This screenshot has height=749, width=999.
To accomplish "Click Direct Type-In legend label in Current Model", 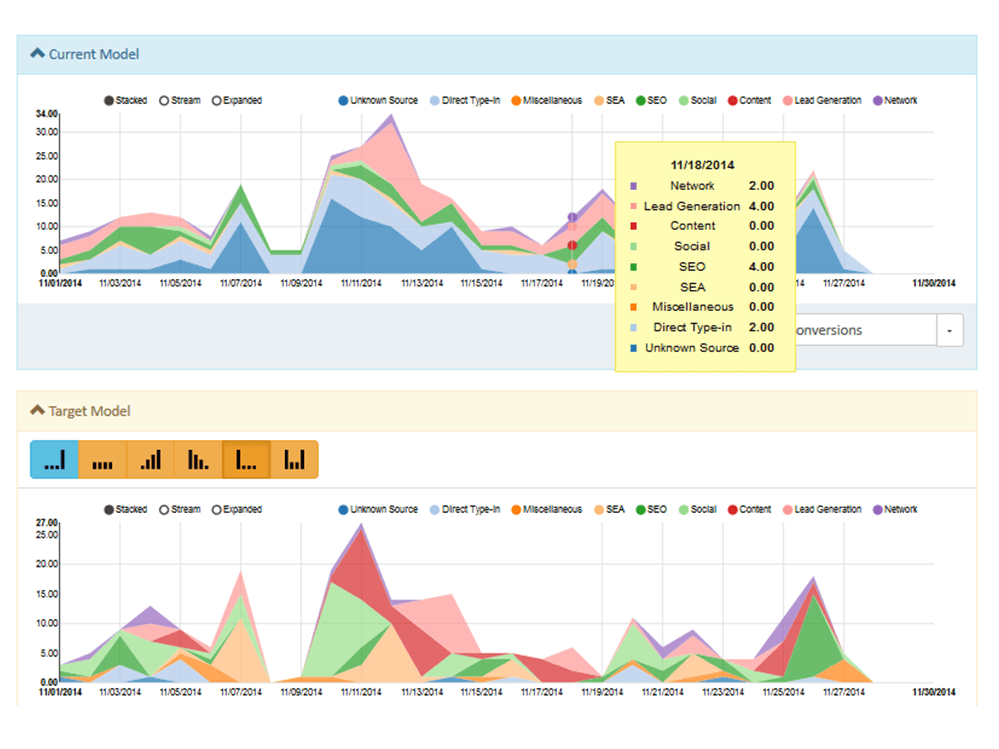I will pyautogui.click(x=470, y=101).
